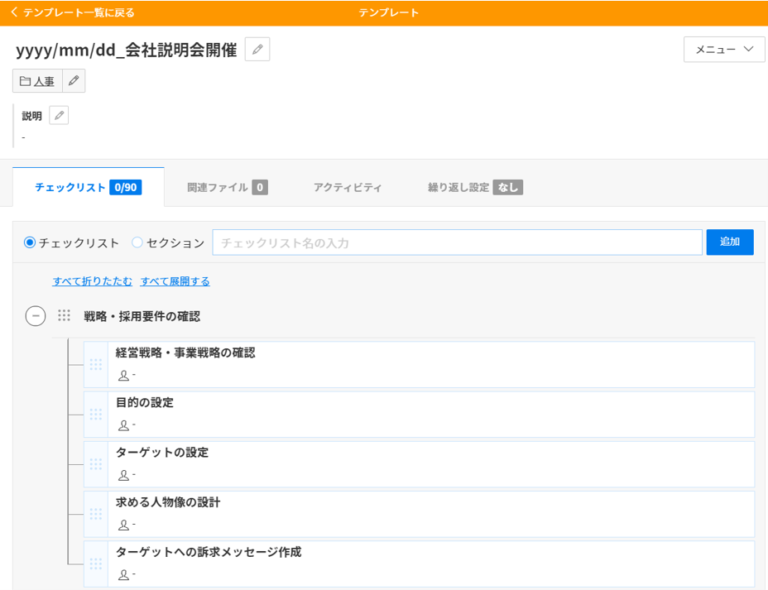The height and width of the screenshot is (590, 768).
Task: Click pencil icon beside 人事 folder
Action: coord(74,81)
